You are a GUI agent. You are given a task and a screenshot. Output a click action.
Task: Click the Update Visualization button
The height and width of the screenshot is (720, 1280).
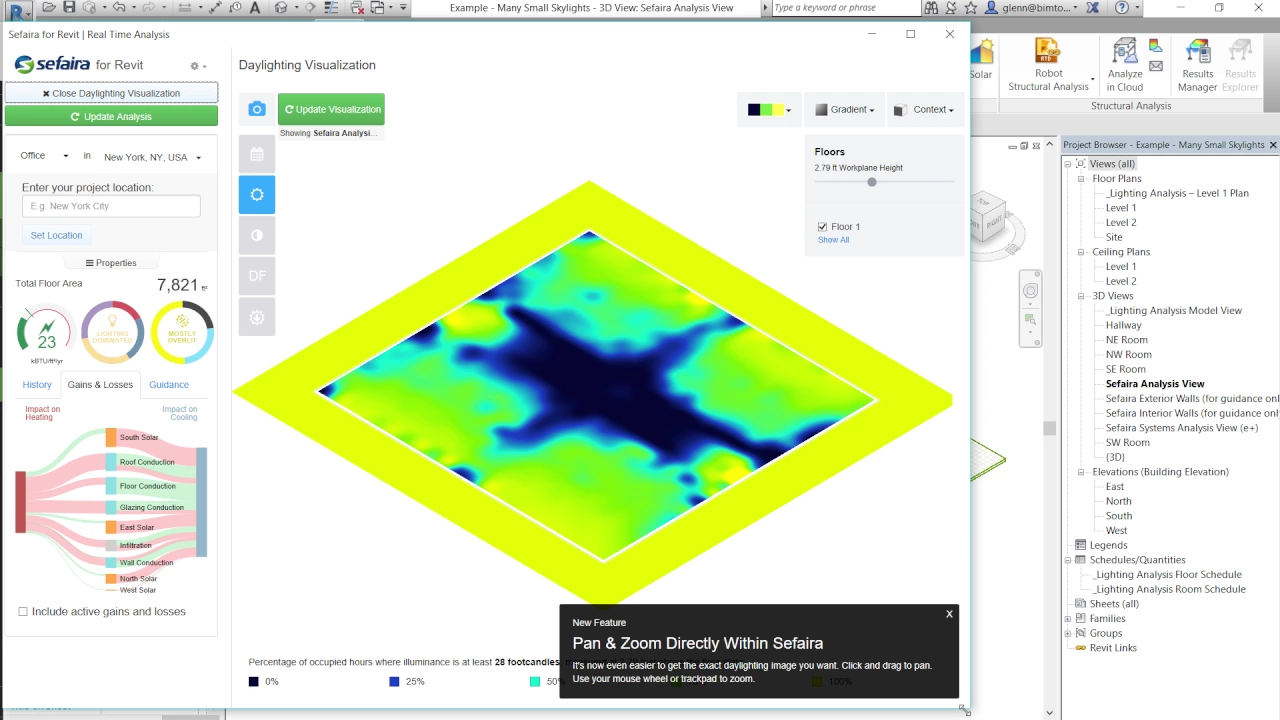331,109
